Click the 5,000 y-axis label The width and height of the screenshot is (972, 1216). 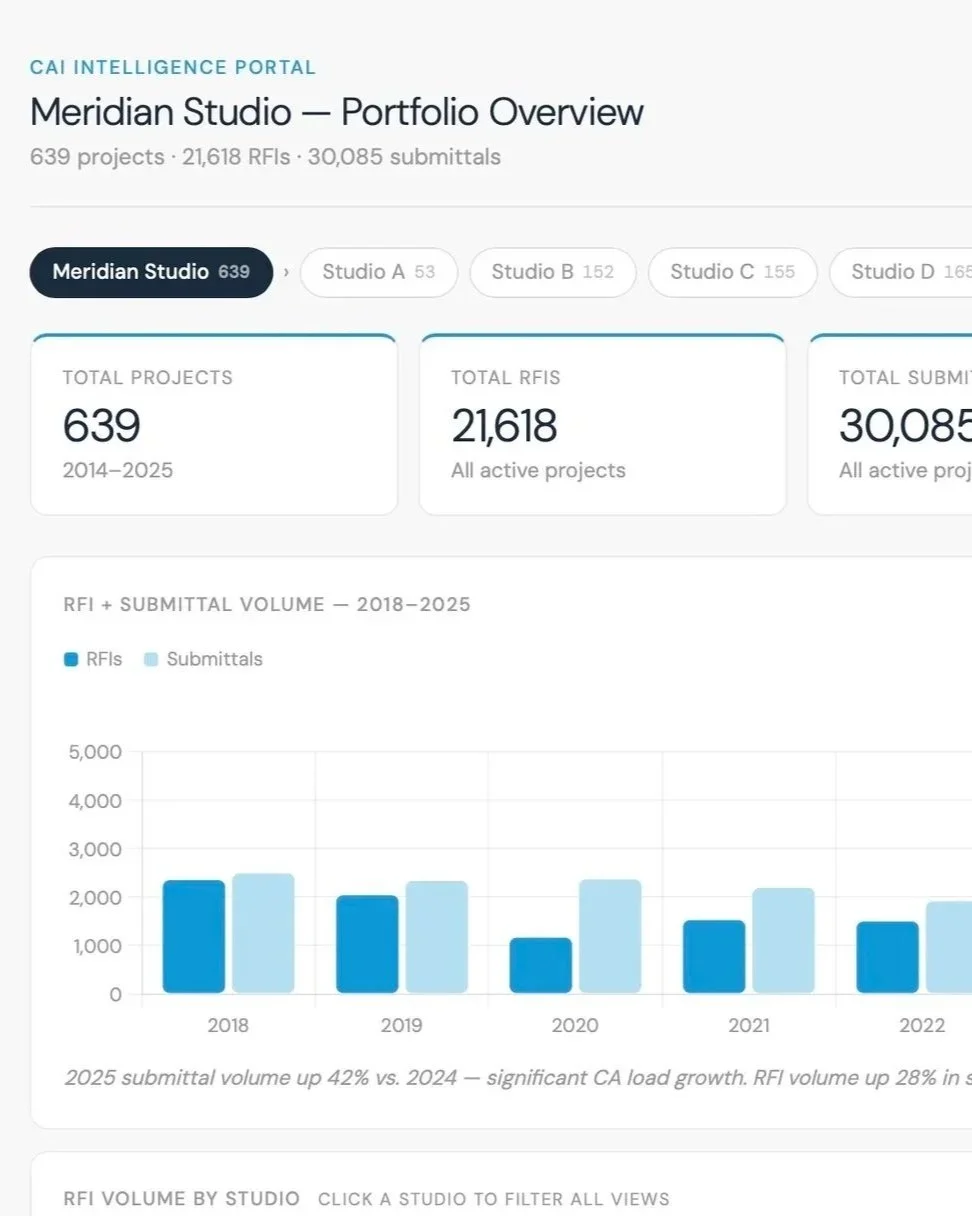pyautogui.click(x=96, y=752)
